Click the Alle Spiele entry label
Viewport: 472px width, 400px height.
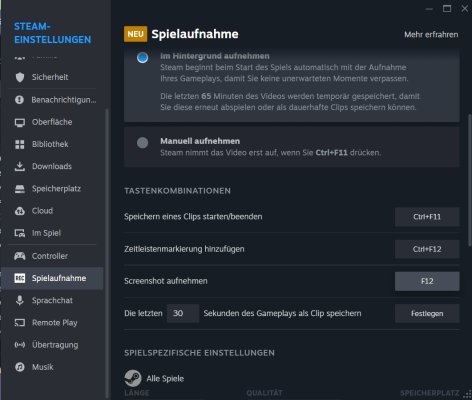(x=165, y=379)
